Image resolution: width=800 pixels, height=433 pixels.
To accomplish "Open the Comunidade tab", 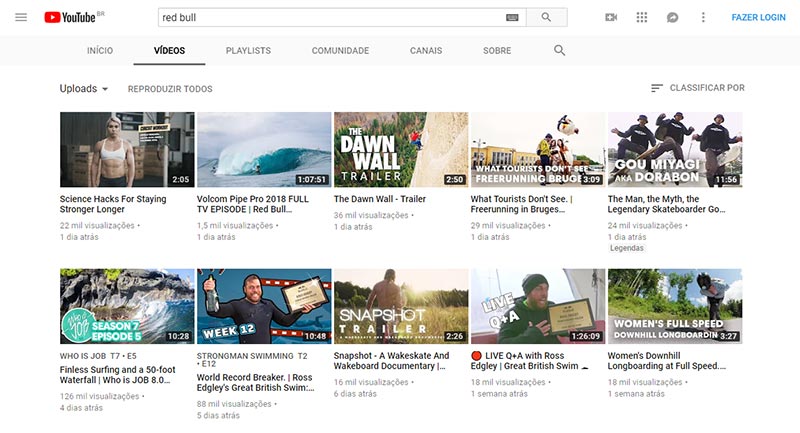I will tap(340, 50).
